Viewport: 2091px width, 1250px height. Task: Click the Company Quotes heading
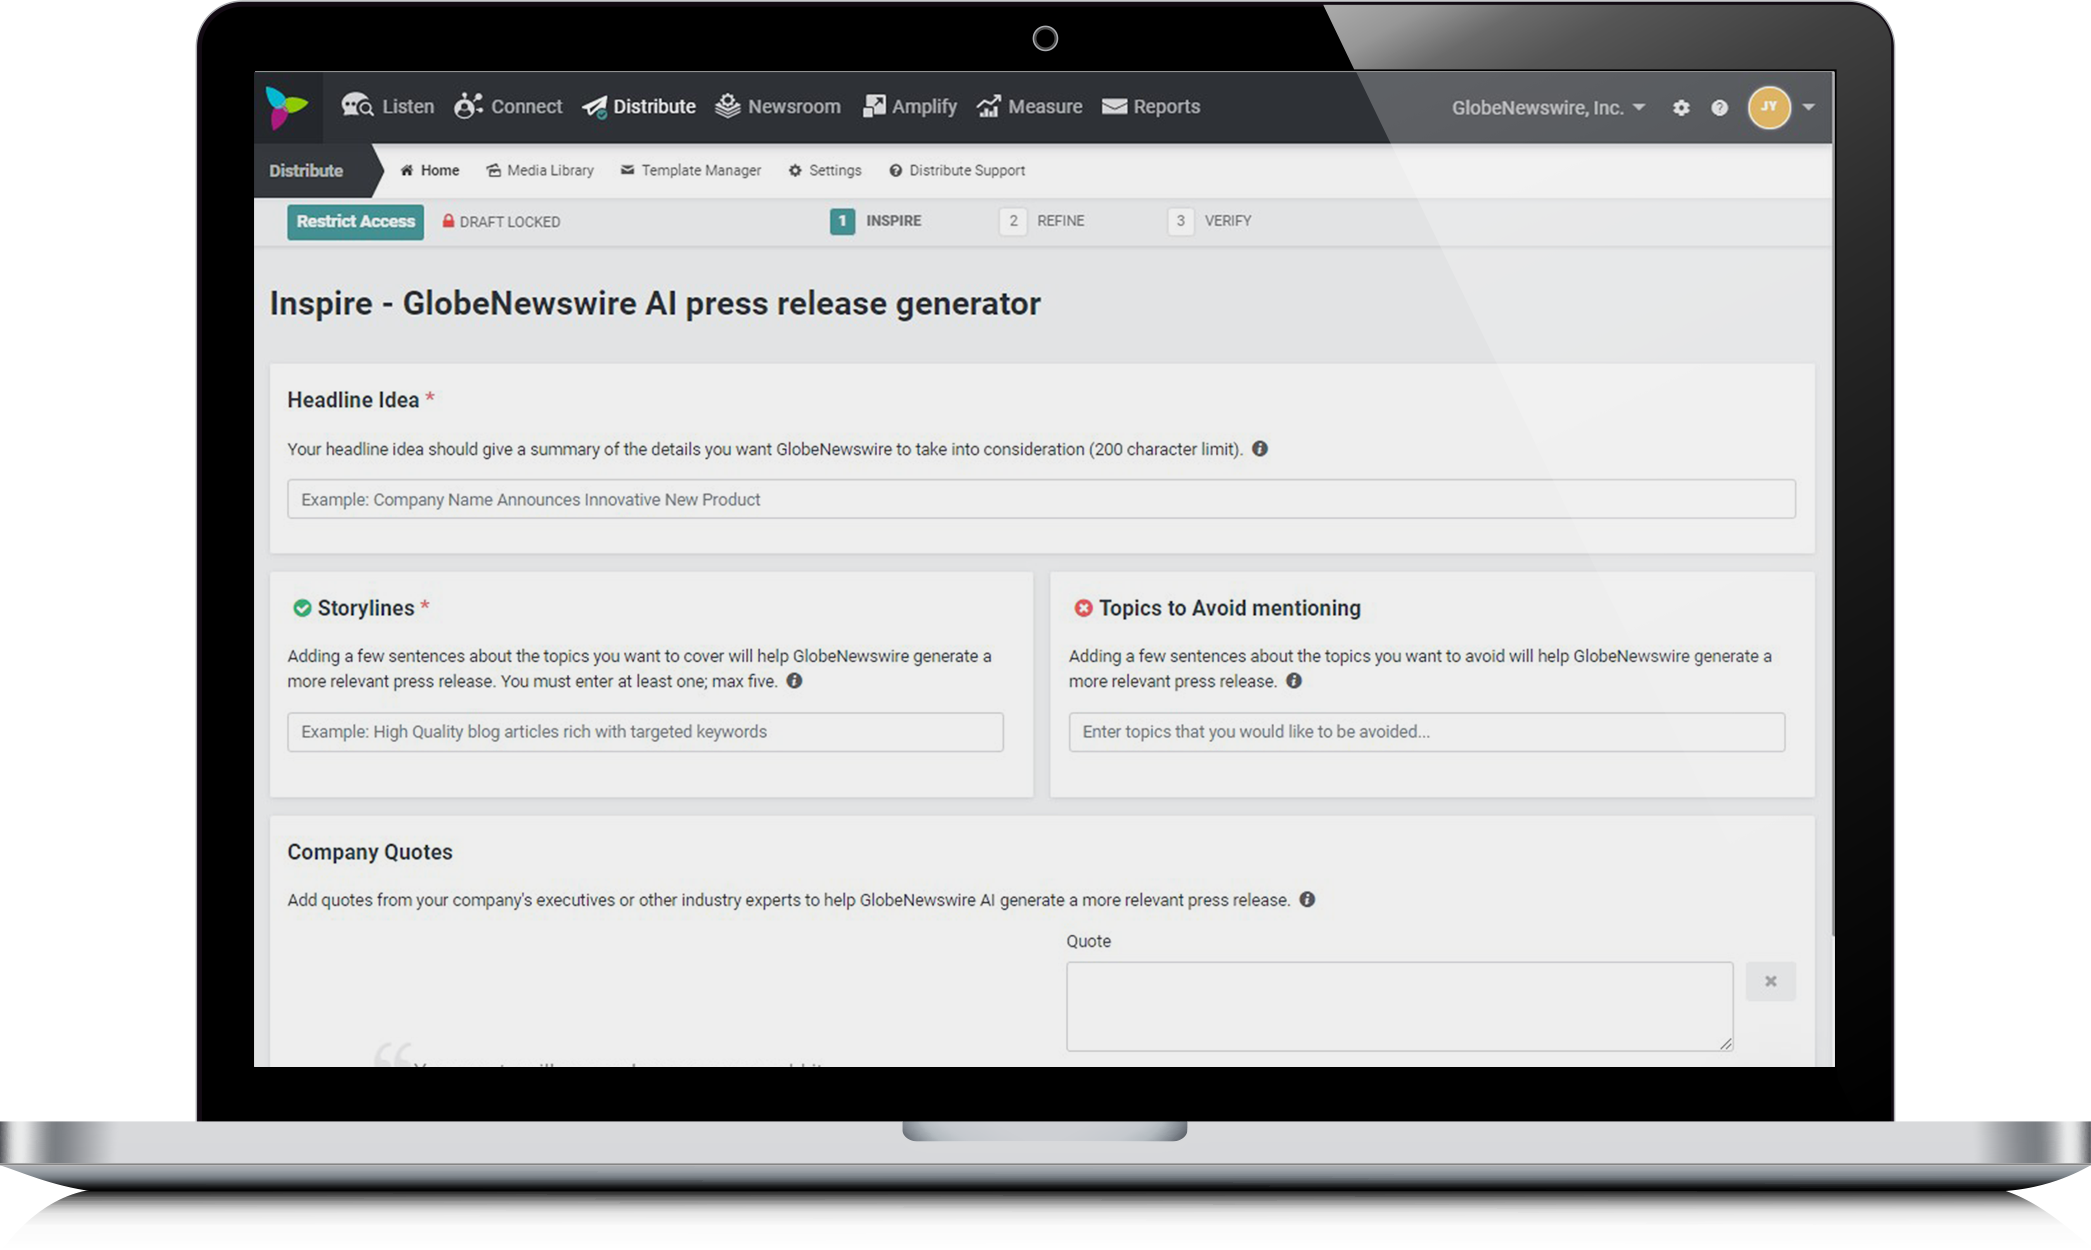coord(370,852)
